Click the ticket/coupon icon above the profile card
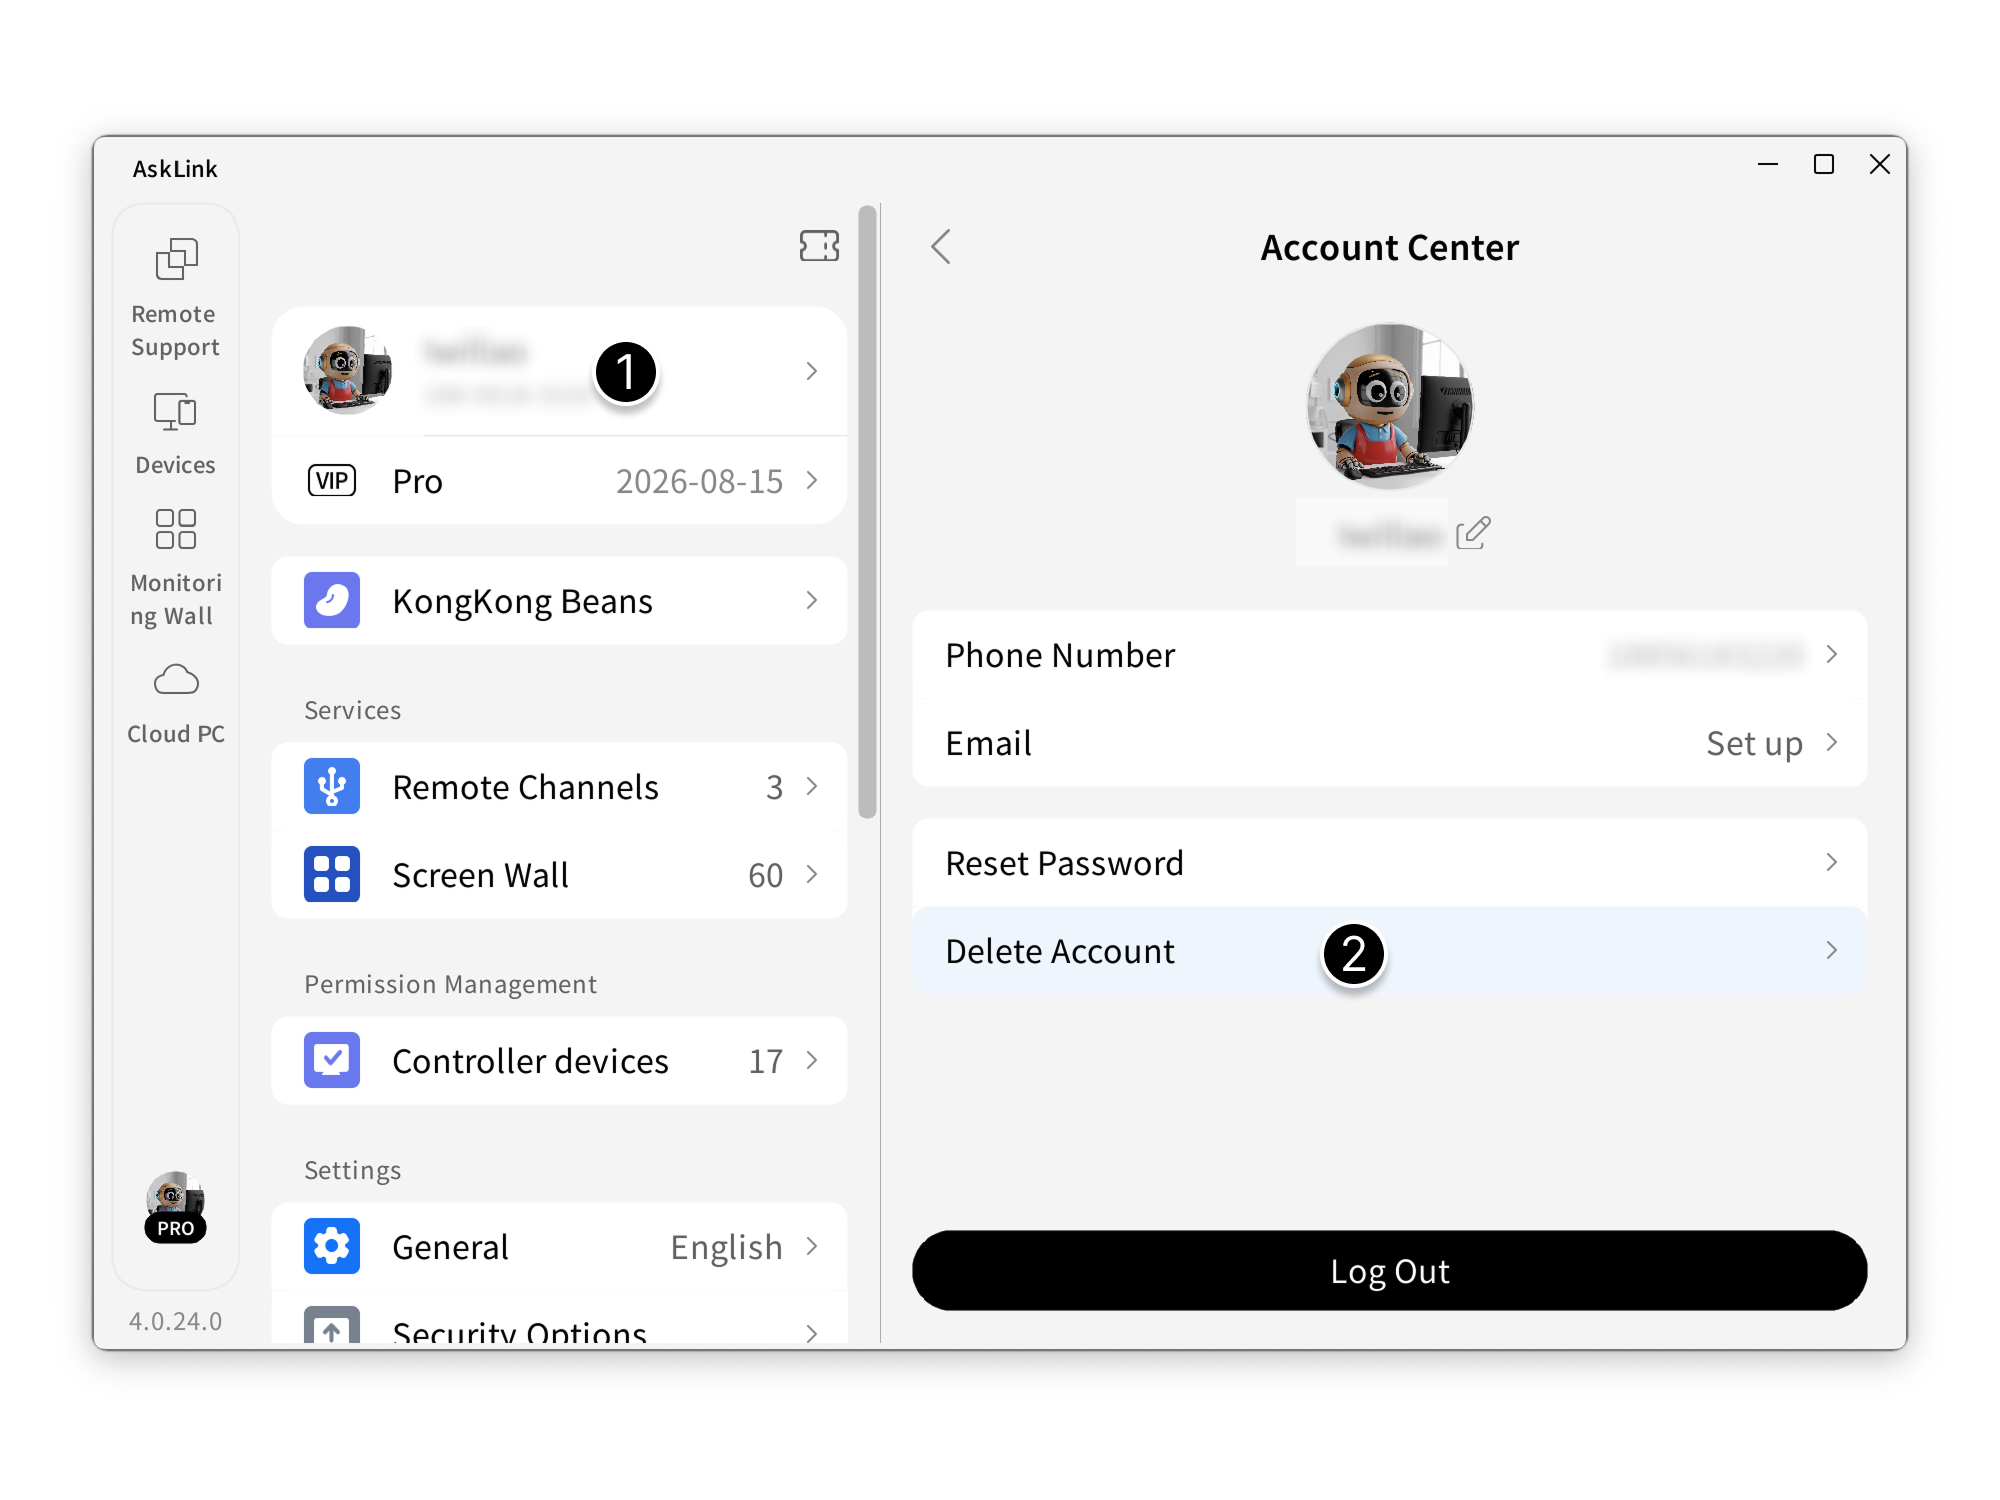Screen dimensions: 2000x1500 tap(819, 246)
